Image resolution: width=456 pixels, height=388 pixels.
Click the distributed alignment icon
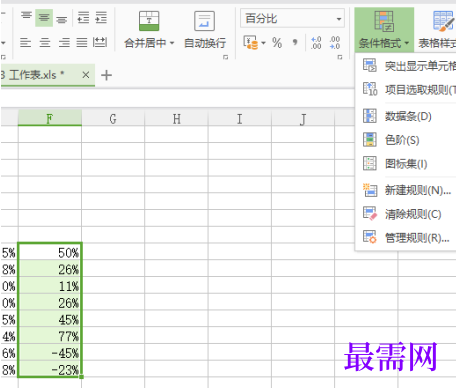pos(100,42)
